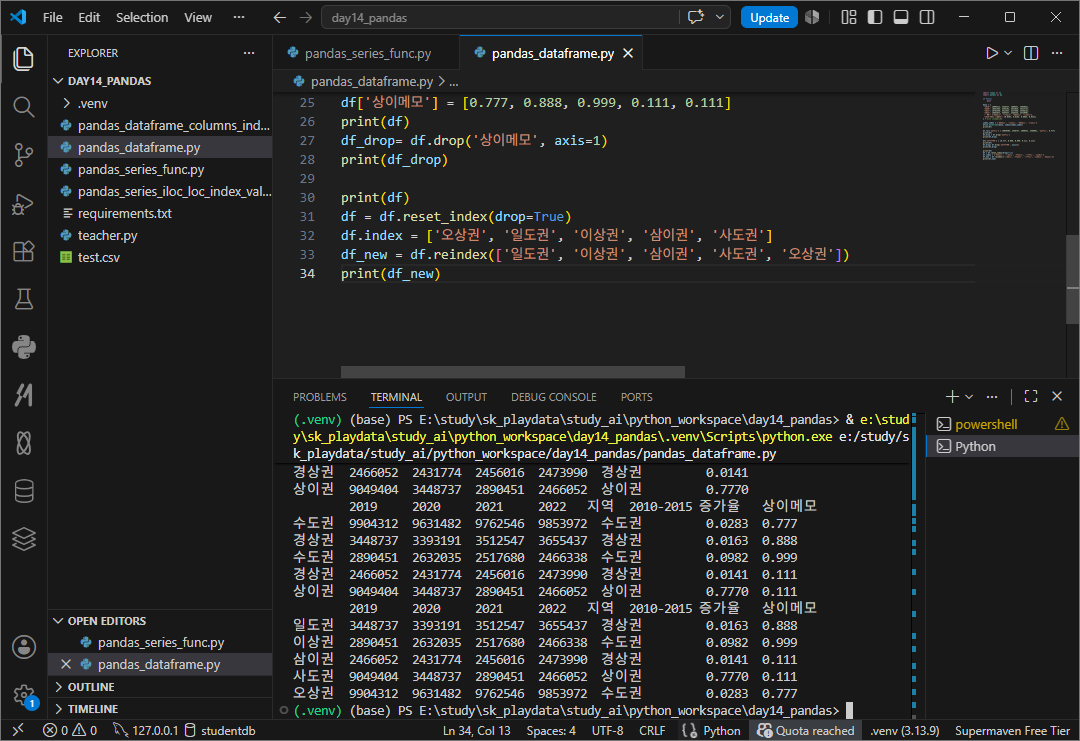Image resolution: width=1080 pixels, height=741 pixels.
Task: Open the Run Python File dropdown
Action: (1008, 53)
